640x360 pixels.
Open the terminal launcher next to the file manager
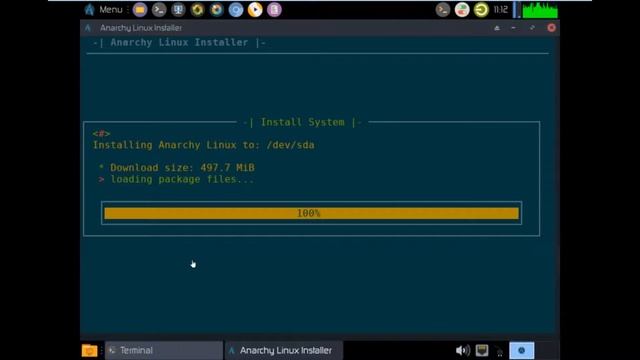point(159,10)
